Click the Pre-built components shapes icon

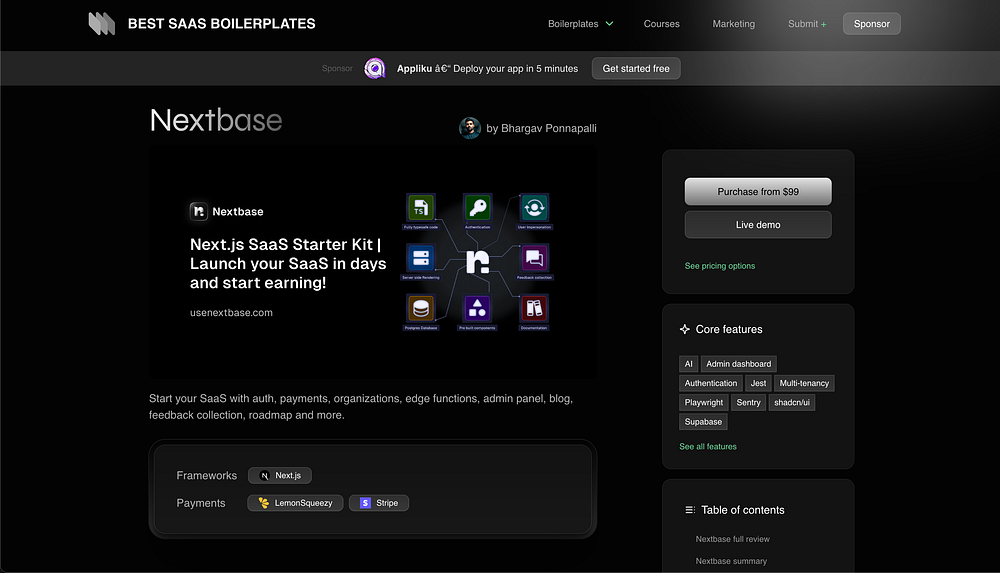coord(477,309)
